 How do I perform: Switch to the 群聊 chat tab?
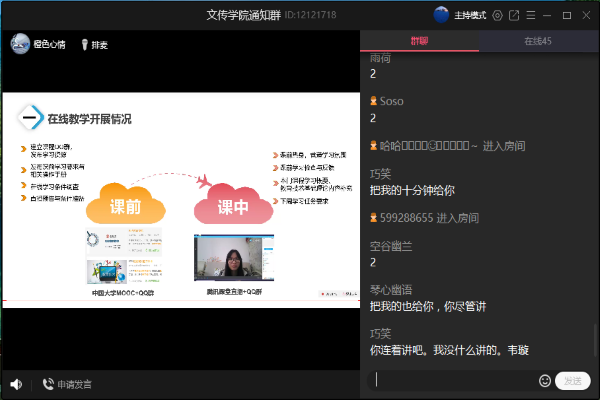click(x=419, y=41)
